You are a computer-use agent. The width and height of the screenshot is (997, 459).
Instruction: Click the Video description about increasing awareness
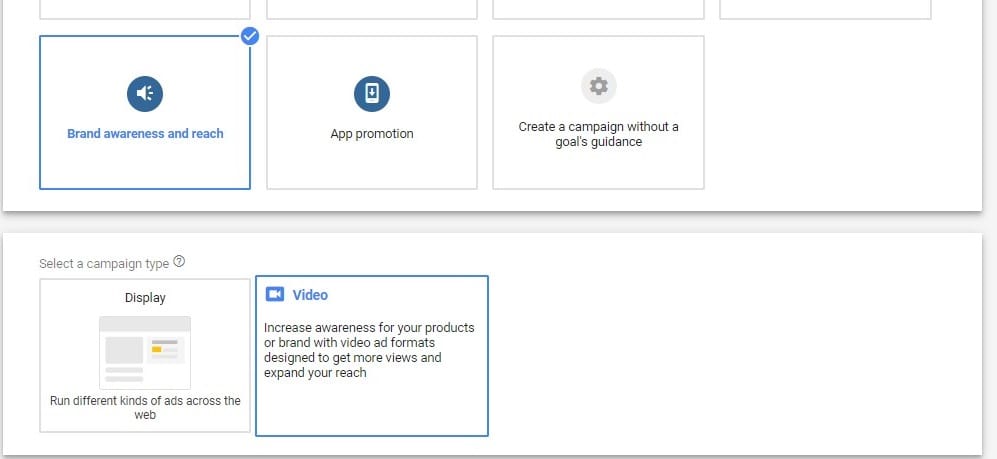[x=369, y=350]
